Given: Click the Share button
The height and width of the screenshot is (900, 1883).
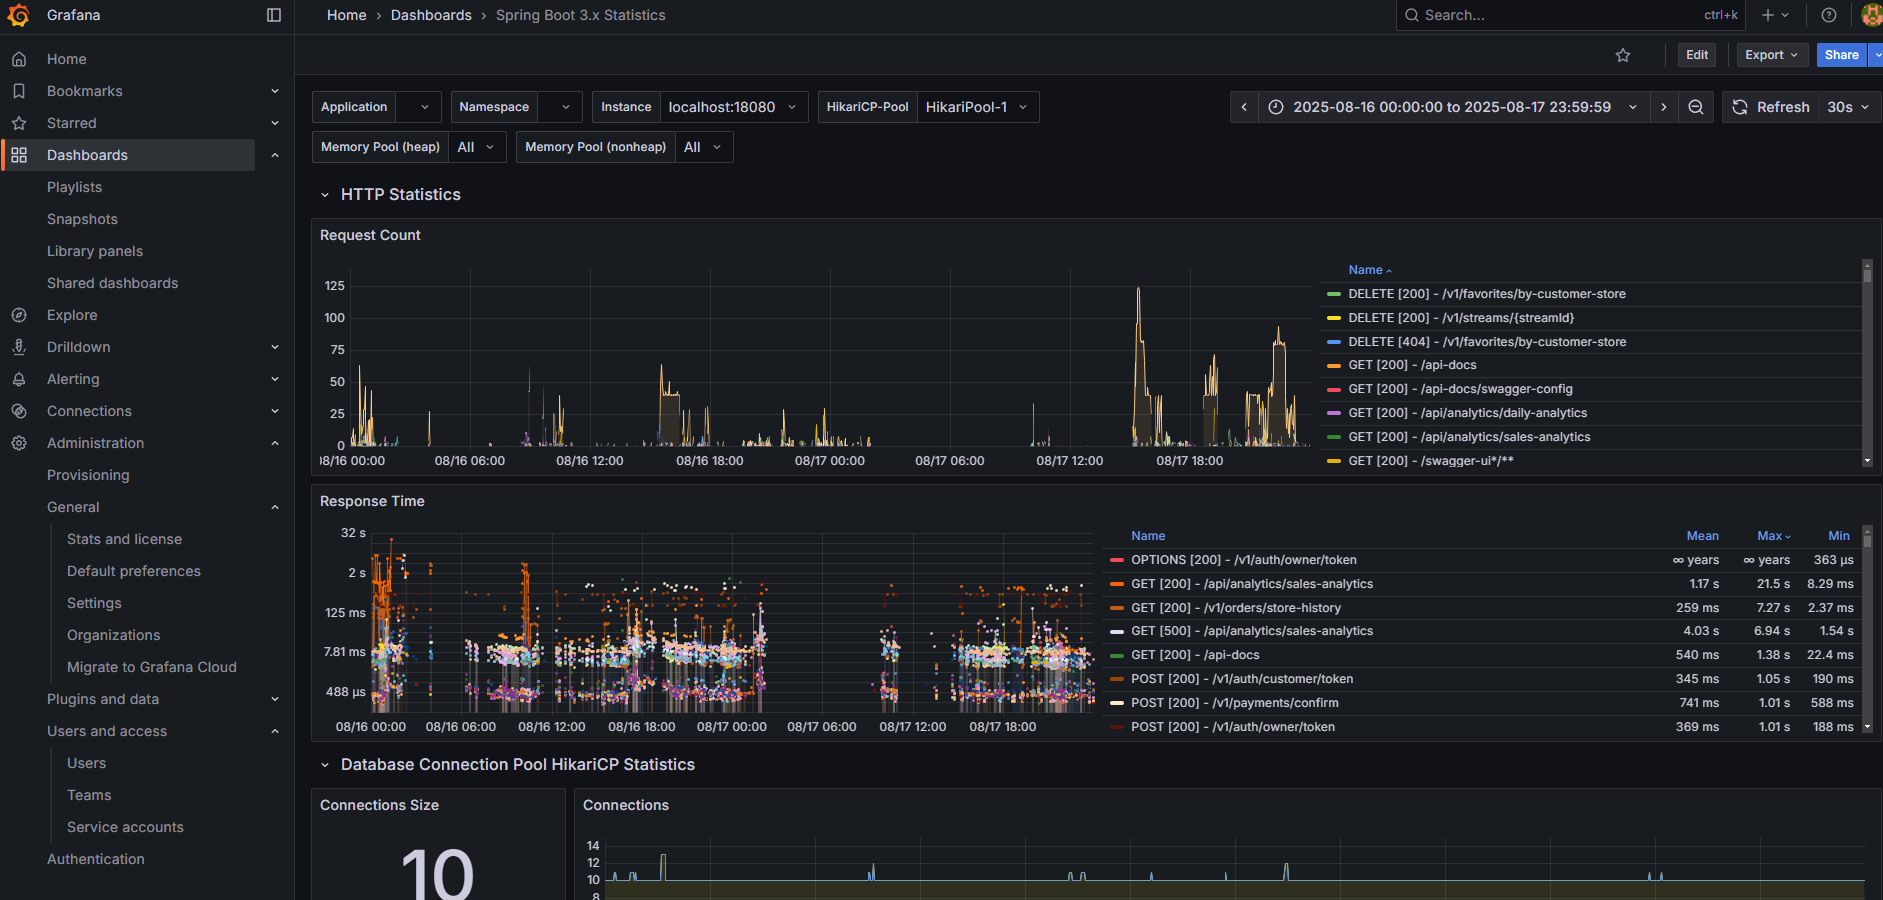Looking at the screenshot, I should (1841, 55).
